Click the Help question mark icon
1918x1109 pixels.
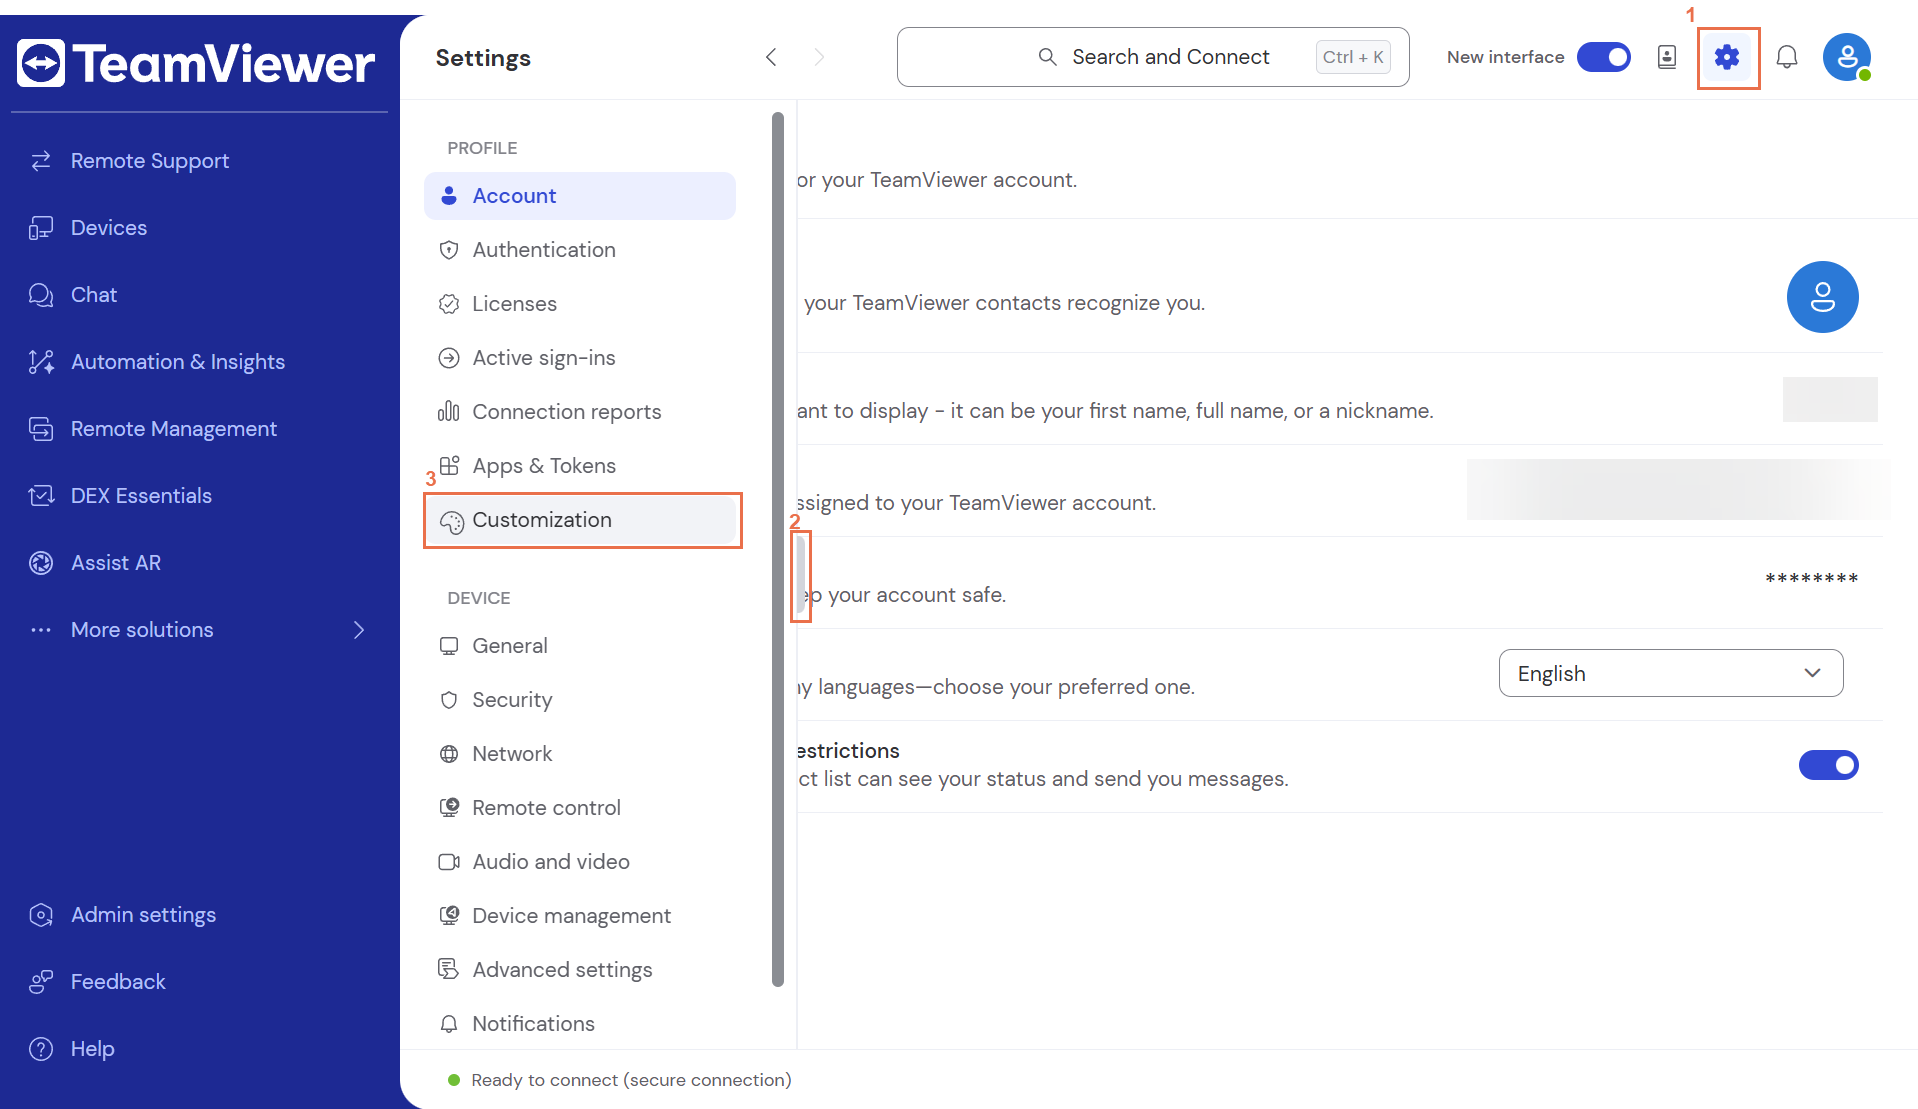point(41,1049)
